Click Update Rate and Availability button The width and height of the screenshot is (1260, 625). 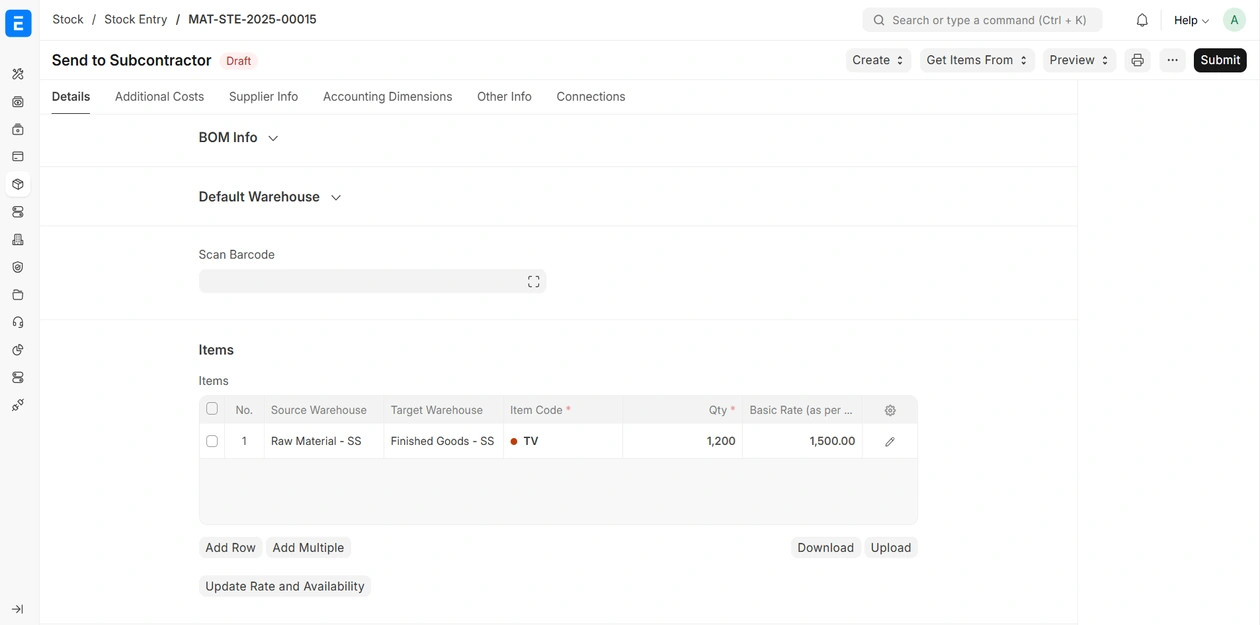point(284,586)
